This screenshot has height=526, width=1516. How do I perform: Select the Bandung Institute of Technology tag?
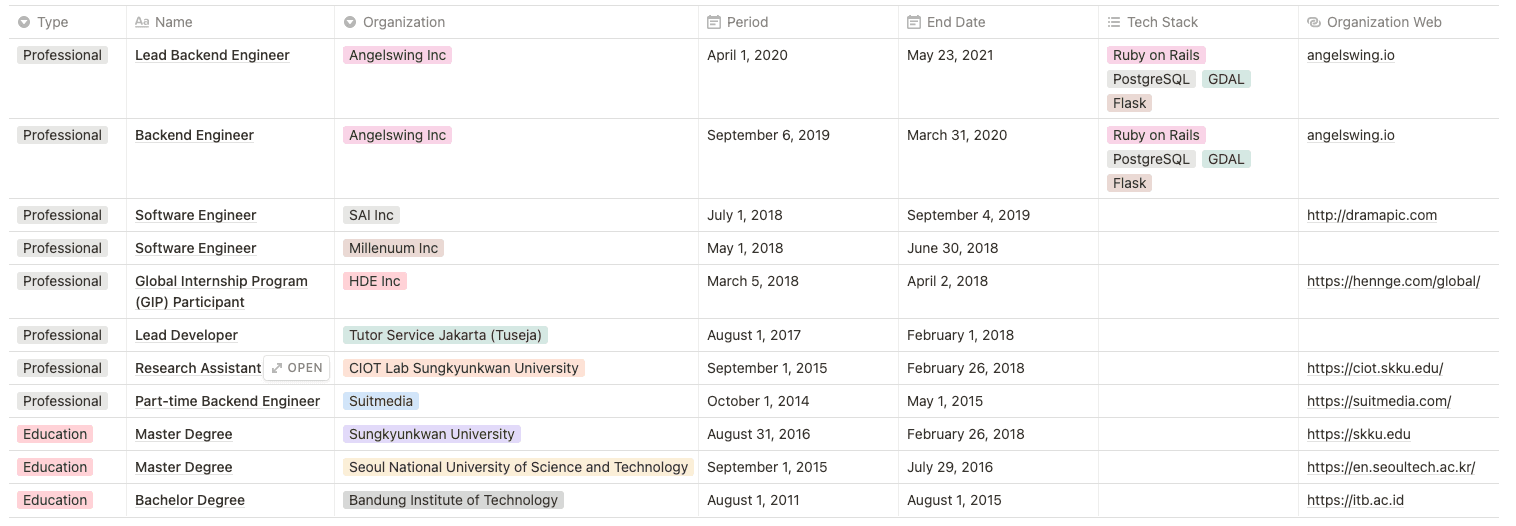453,500
